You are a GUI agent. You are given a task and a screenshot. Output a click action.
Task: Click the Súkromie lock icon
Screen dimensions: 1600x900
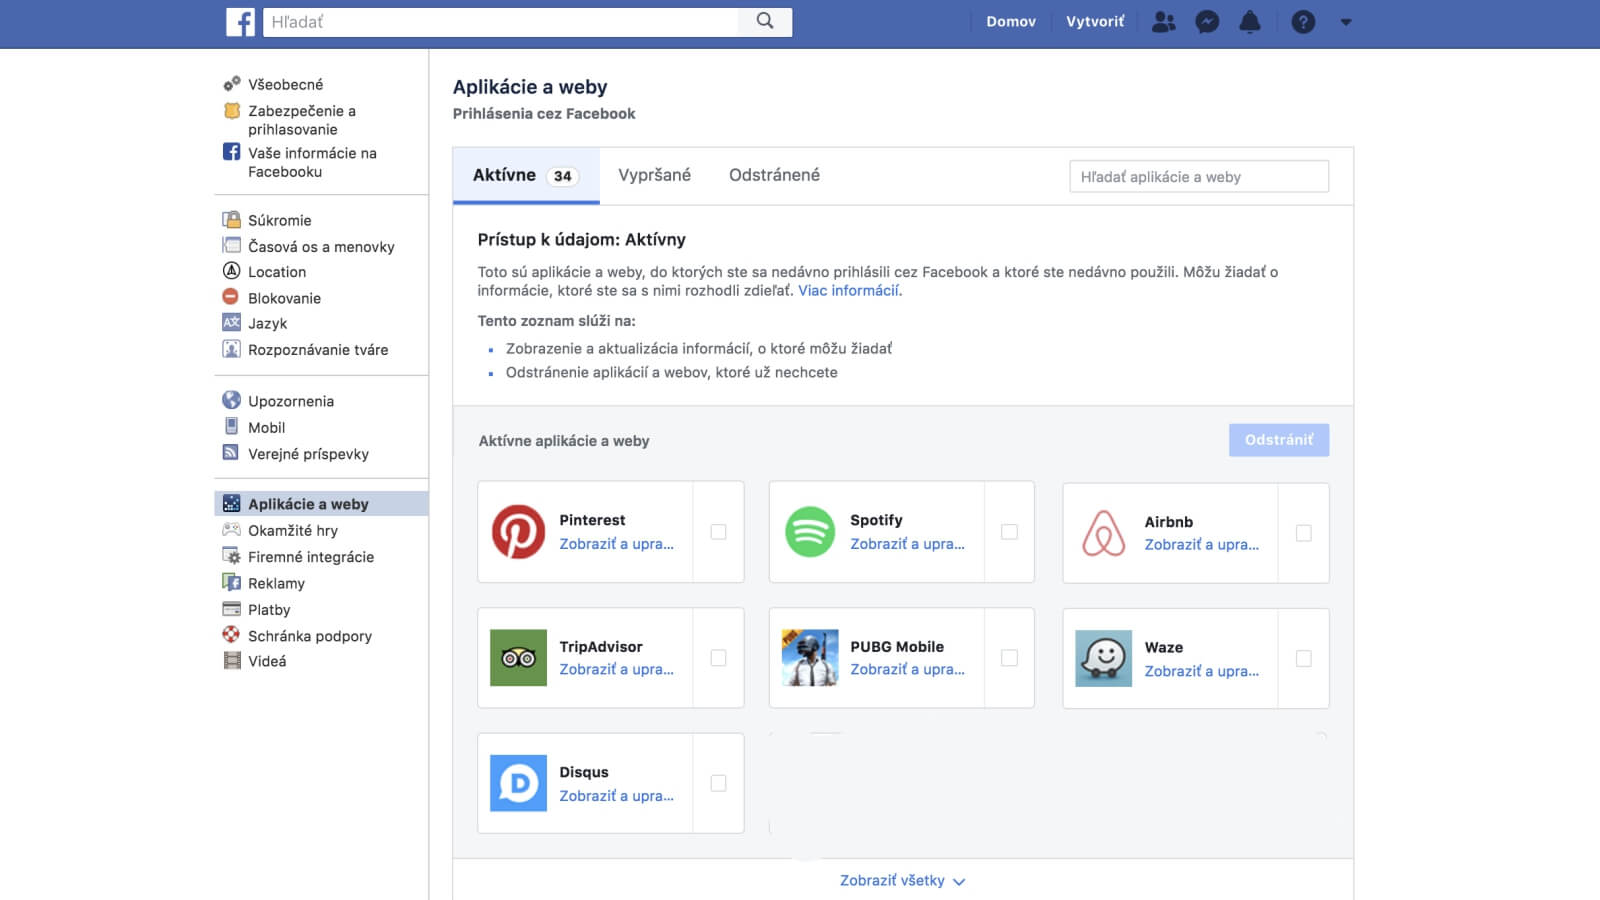point(232,220)
